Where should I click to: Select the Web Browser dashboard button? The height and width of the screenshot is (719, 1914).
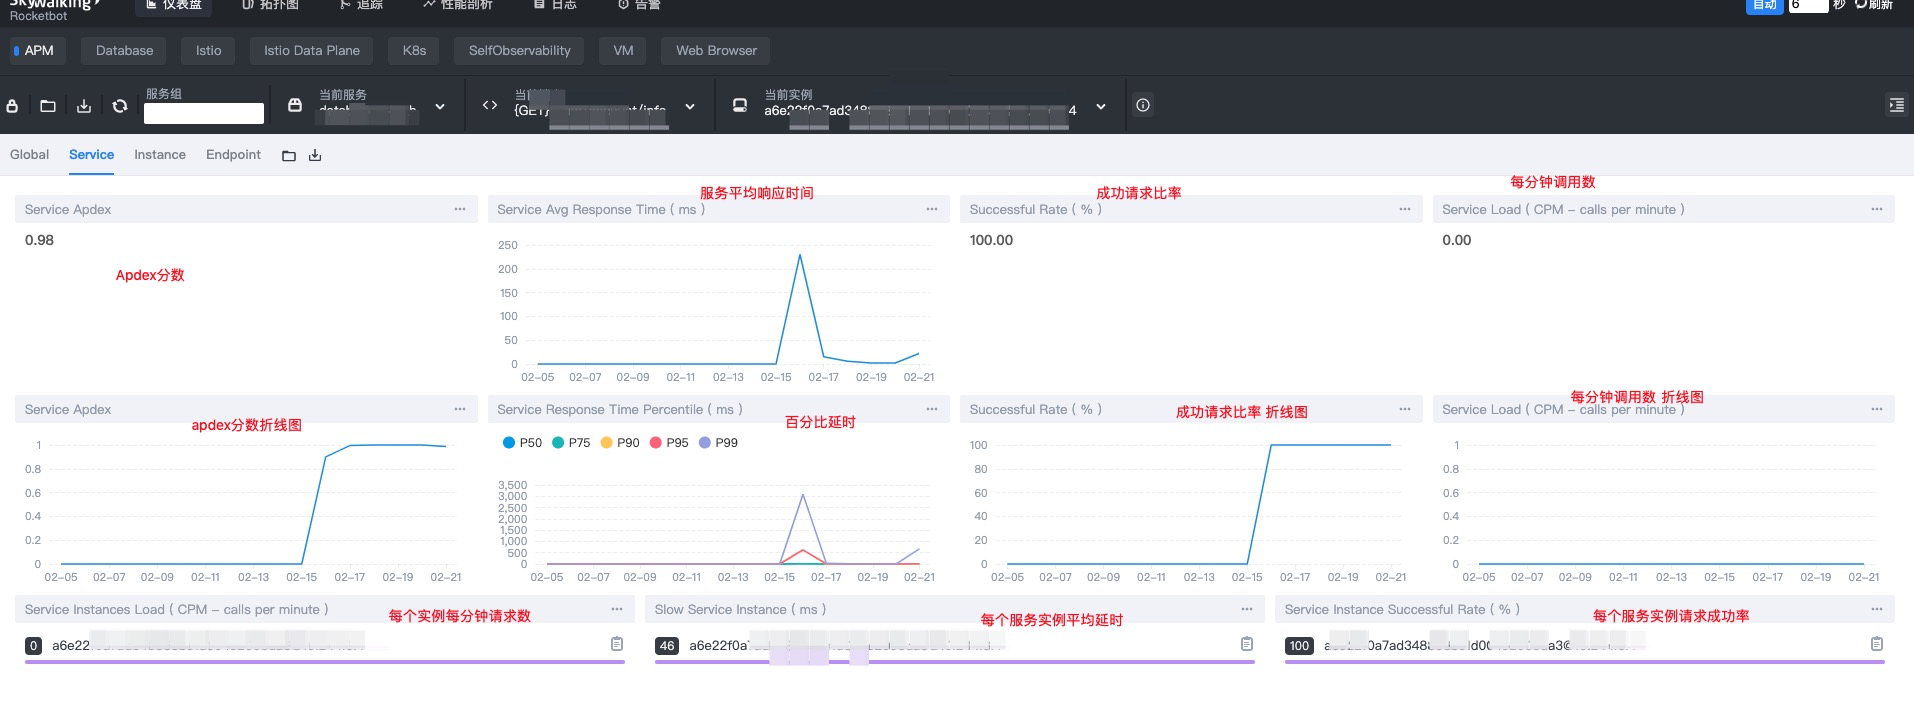pyautogui.click(x=716, y=51)
